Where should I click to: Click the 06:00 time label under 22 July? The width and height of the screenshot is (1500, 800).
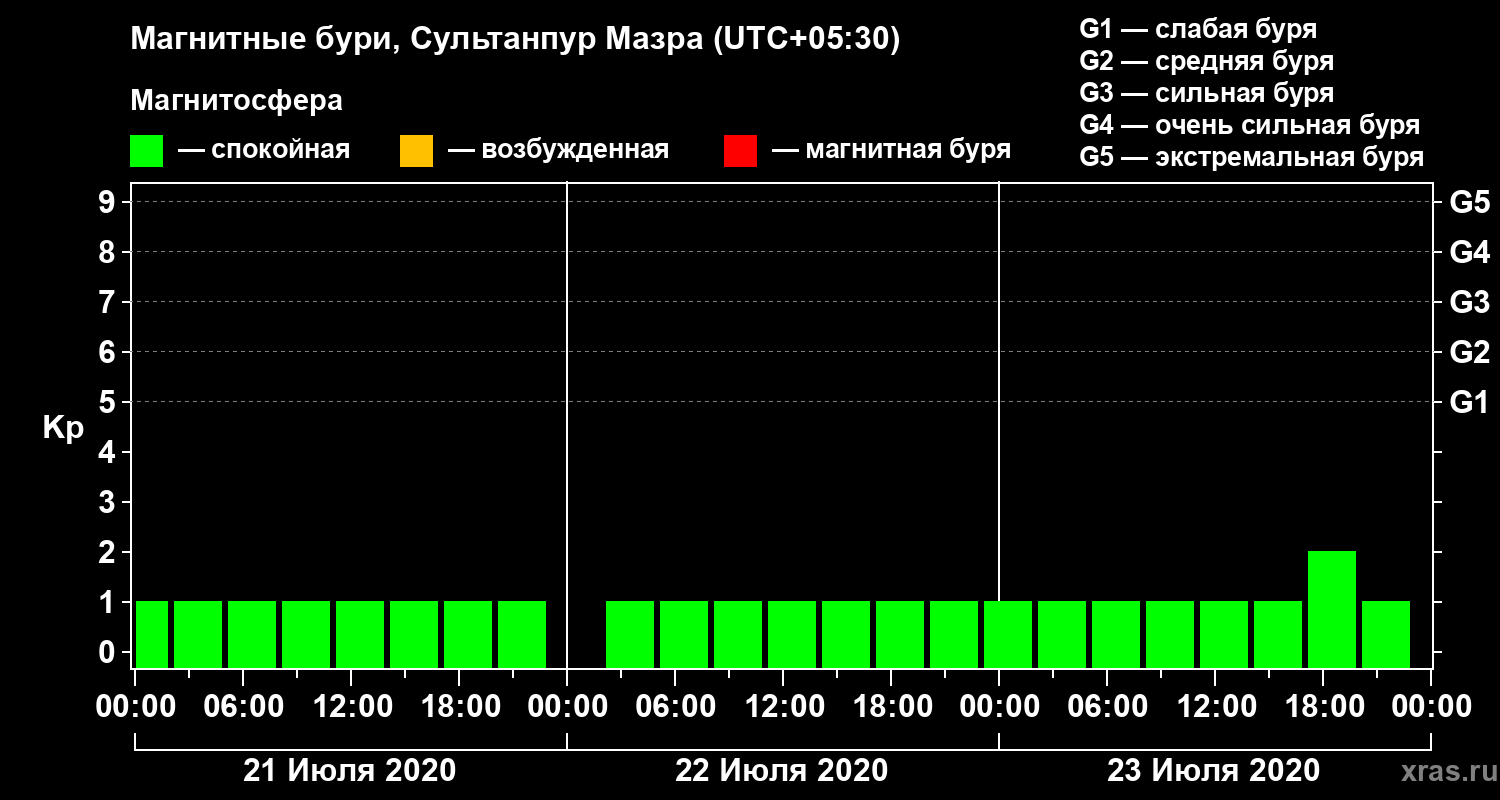click(x=674, y=707)
